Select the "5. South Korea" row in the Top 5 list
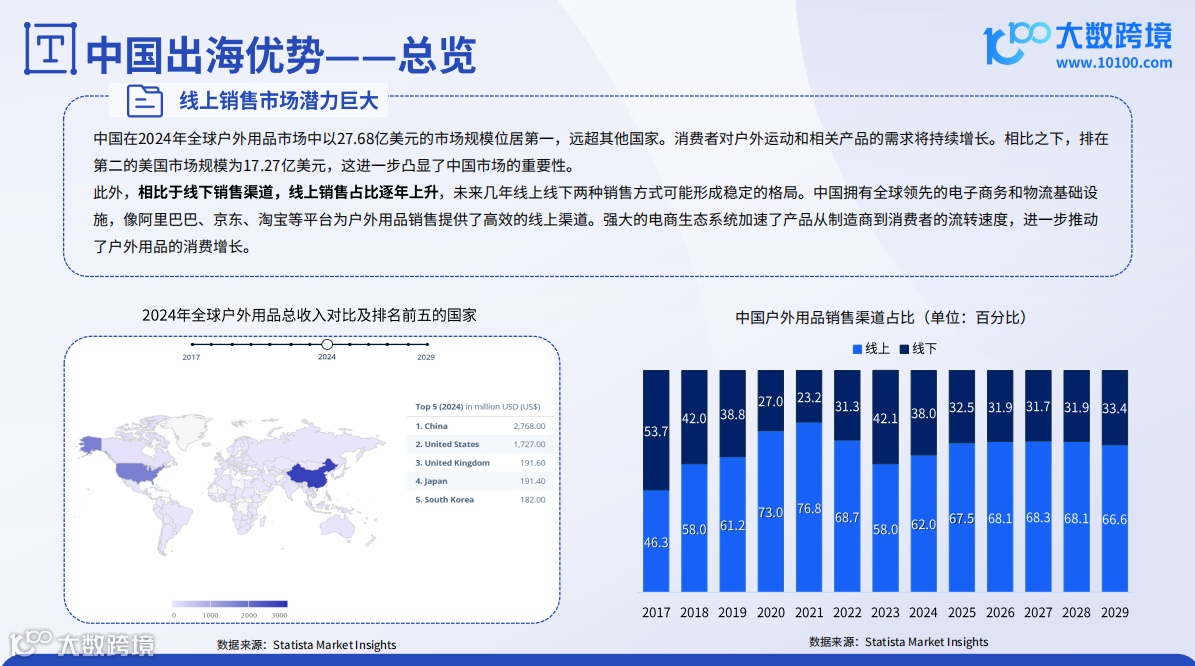Viewport: 1195px width, 666px height. (x=470, y=500)
